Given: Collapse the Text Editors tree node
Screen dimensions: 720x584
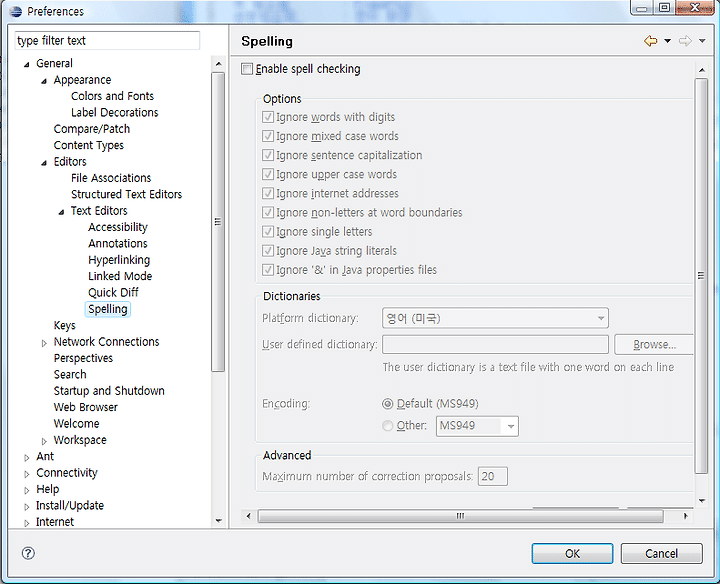Looking at the screenshot, I should pyautogui.click(x=61, y=212).
